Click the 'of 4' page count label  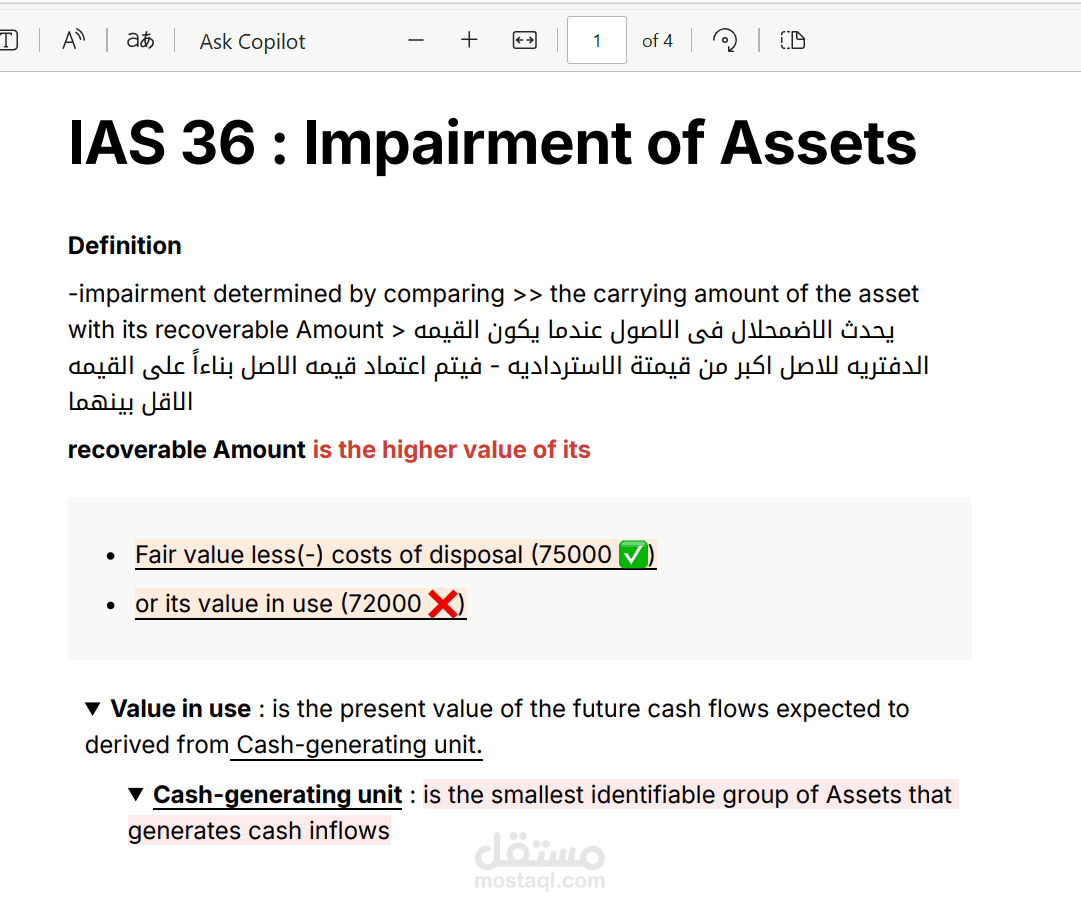[x=657, y=41]
